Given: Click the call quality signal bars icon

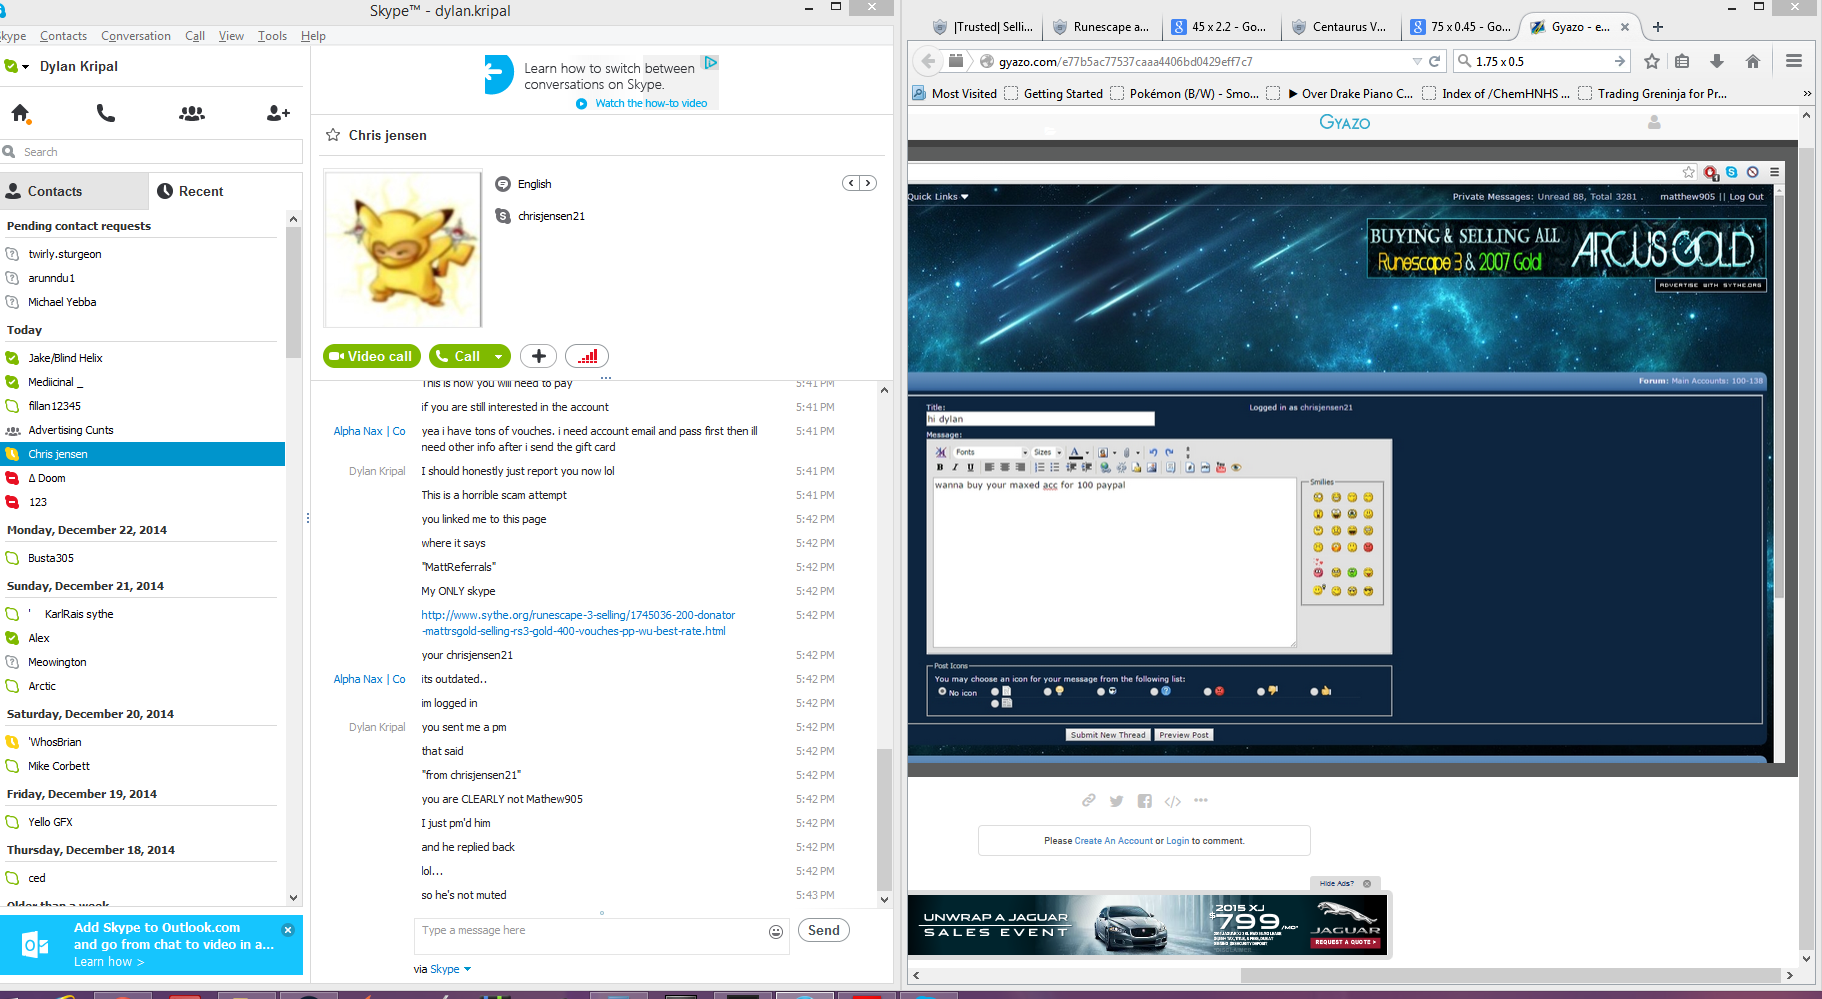Looking at the screenshot, I should click(x=587, y=356).
